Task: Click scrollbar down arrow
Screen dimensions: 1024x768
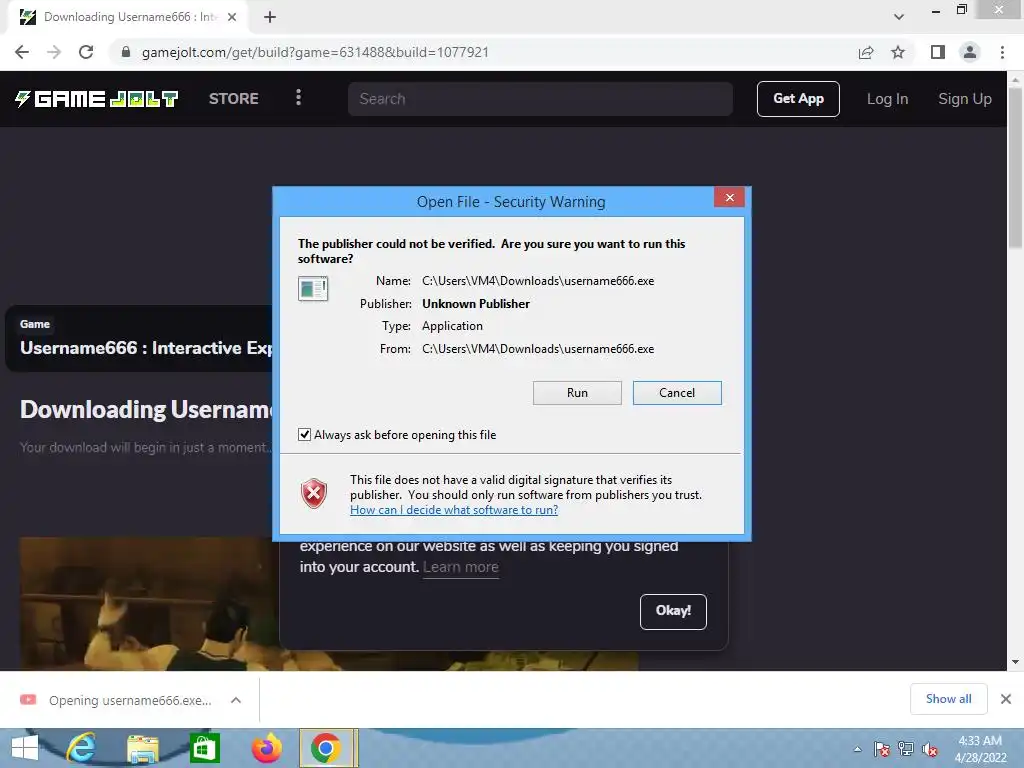Action: point(1015,662)
